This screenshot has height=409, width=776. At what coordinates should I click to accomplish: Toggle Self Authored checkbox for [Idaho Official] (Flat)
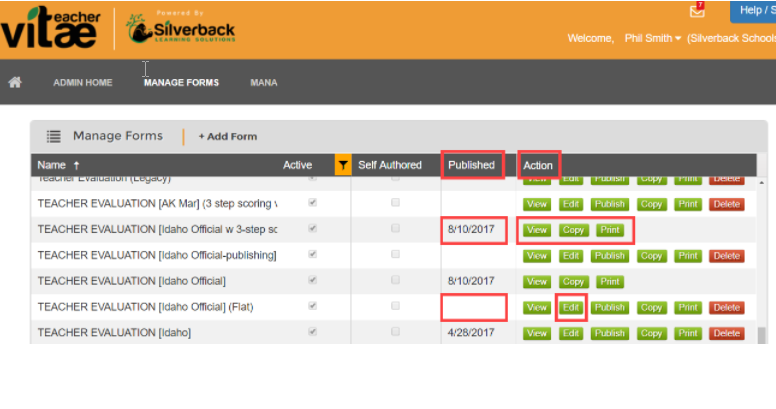[x=395, y=306]
